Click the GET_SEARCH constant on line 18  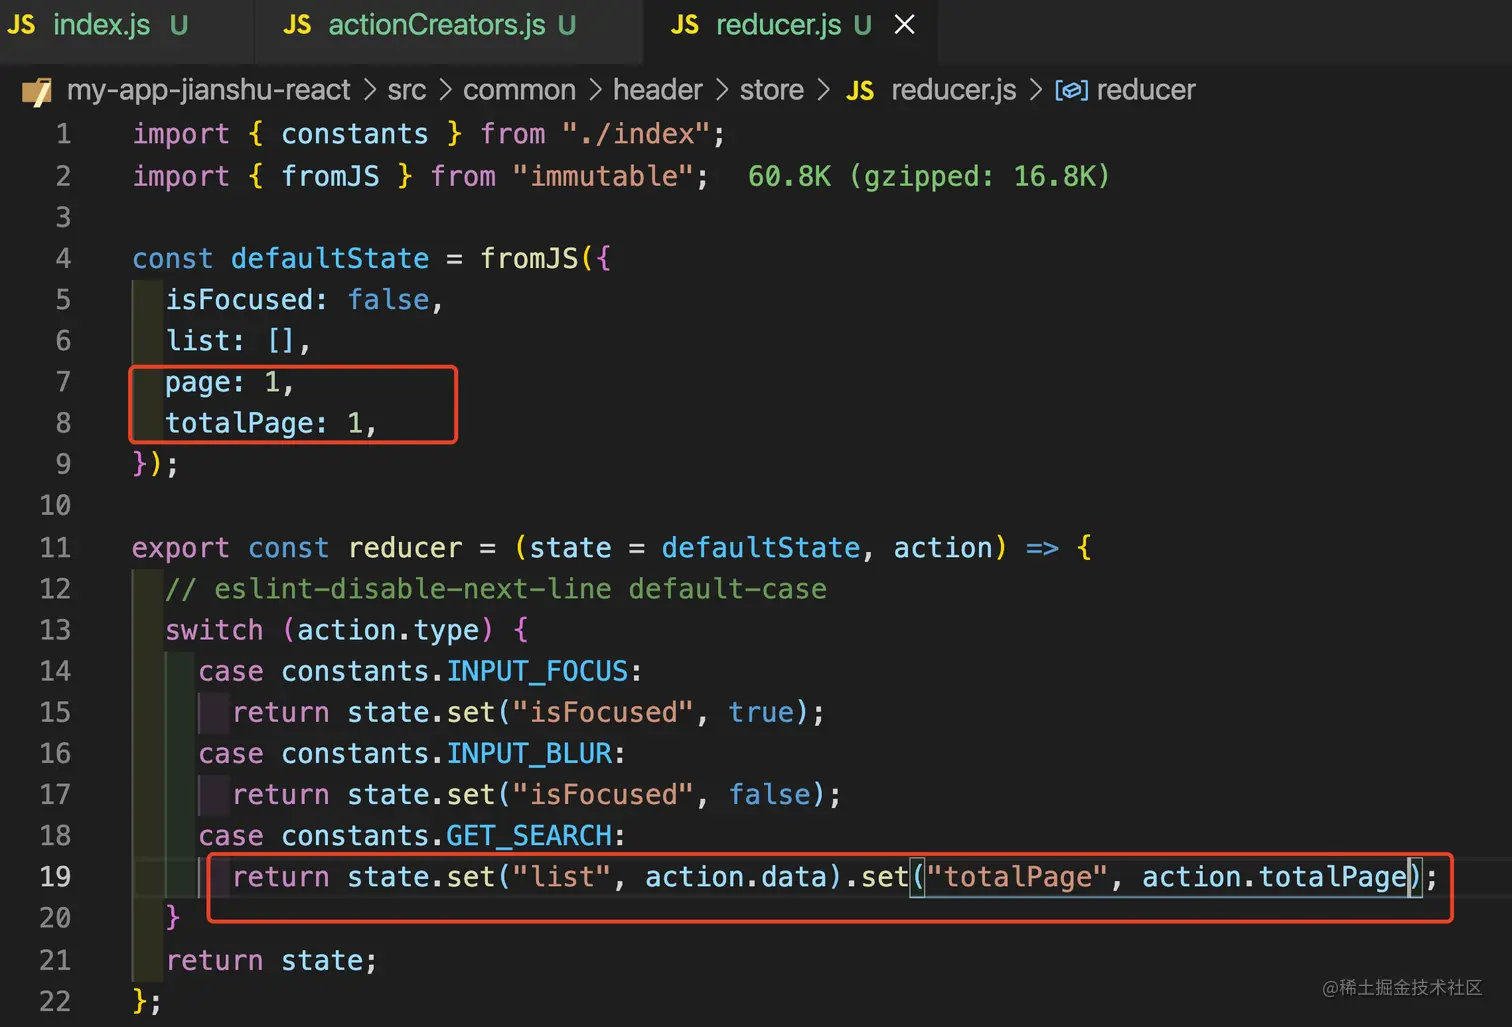529,835
